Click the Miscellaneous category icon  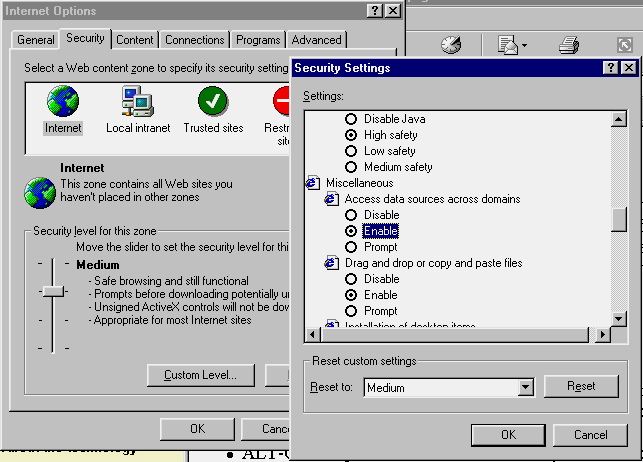pyautogui.click(x=314, y=183)
